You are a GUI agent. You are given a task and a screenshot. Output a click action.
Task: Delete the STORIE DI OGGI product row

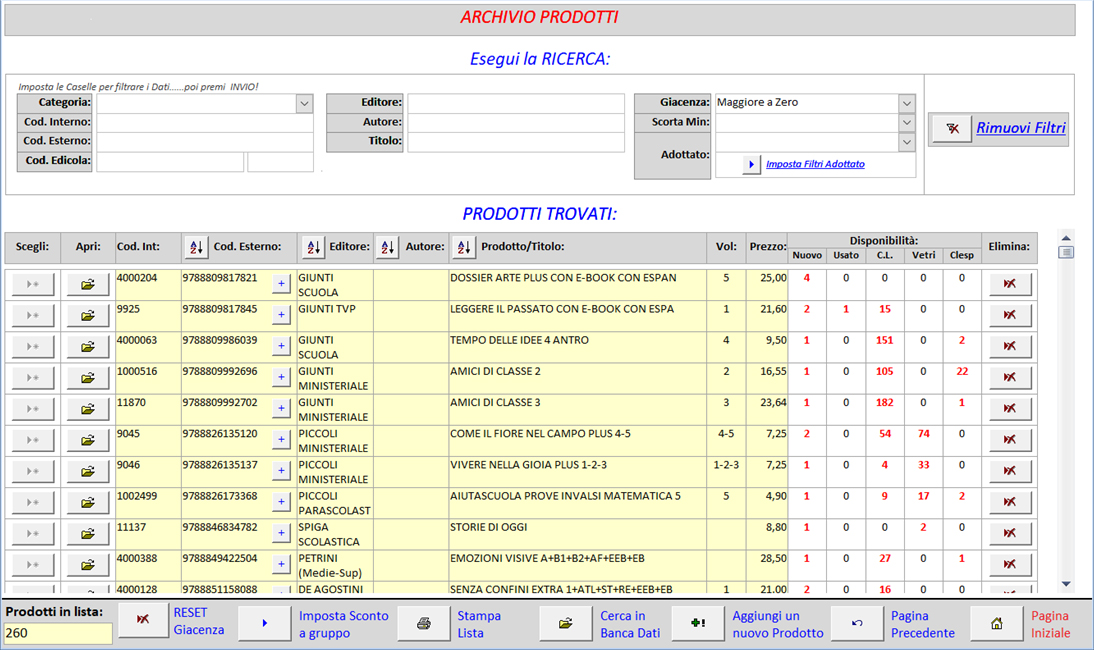click(1010, 534)
